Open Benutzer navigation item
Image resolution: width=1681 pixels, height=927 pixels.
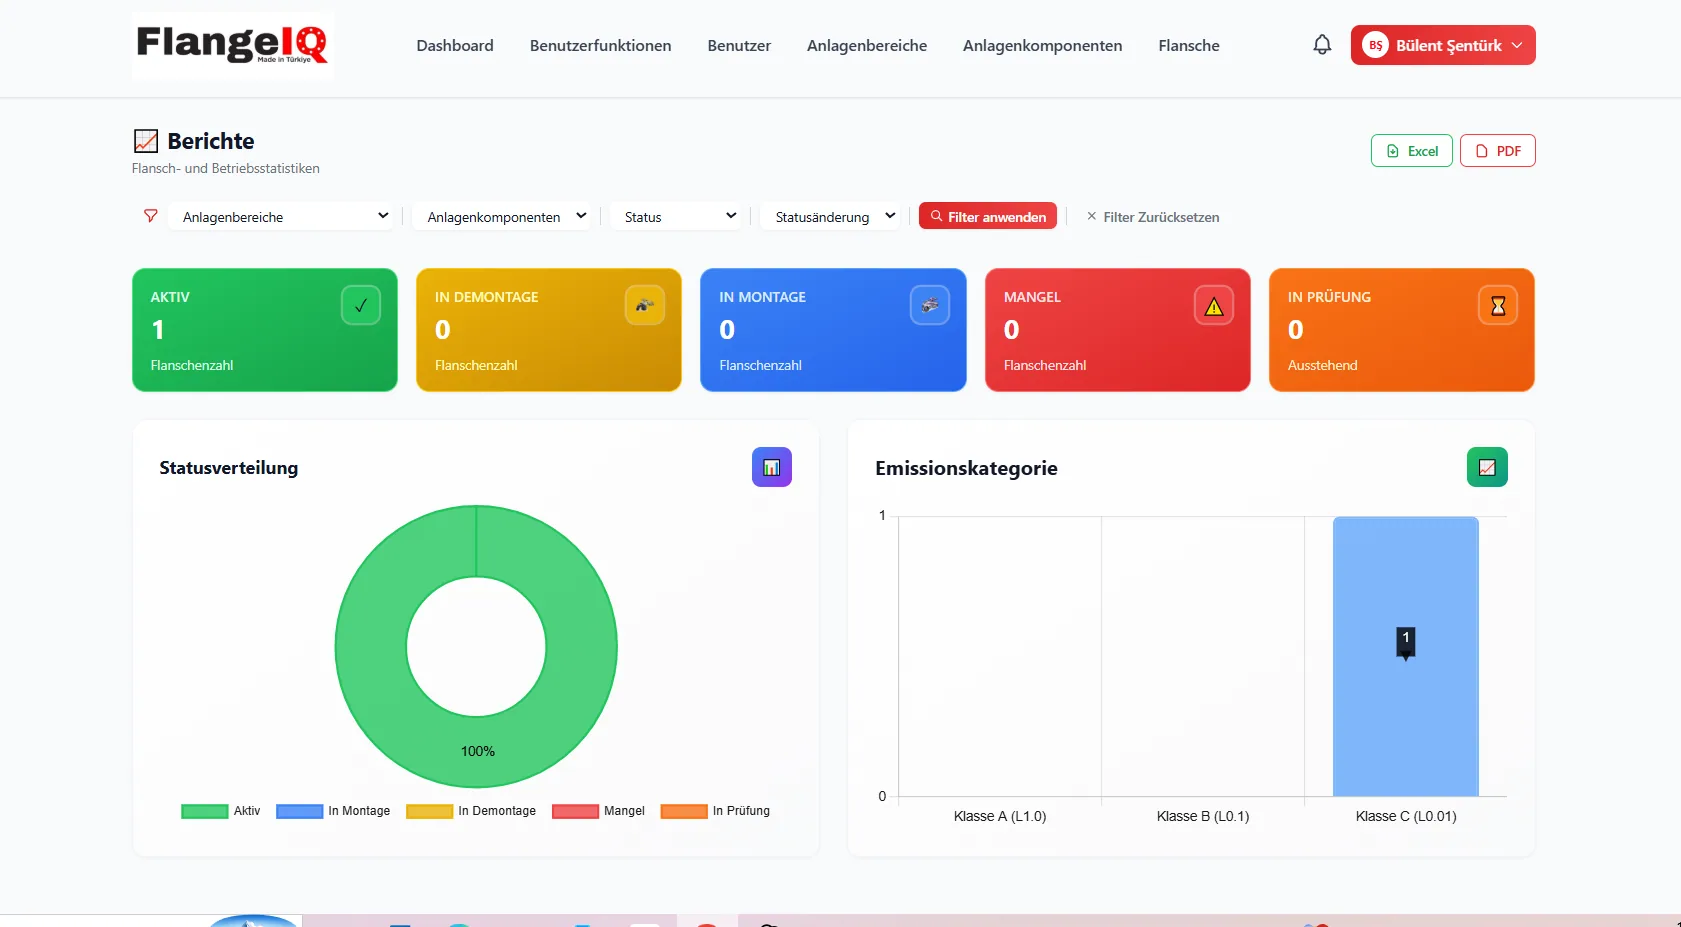tap(739, 45)
